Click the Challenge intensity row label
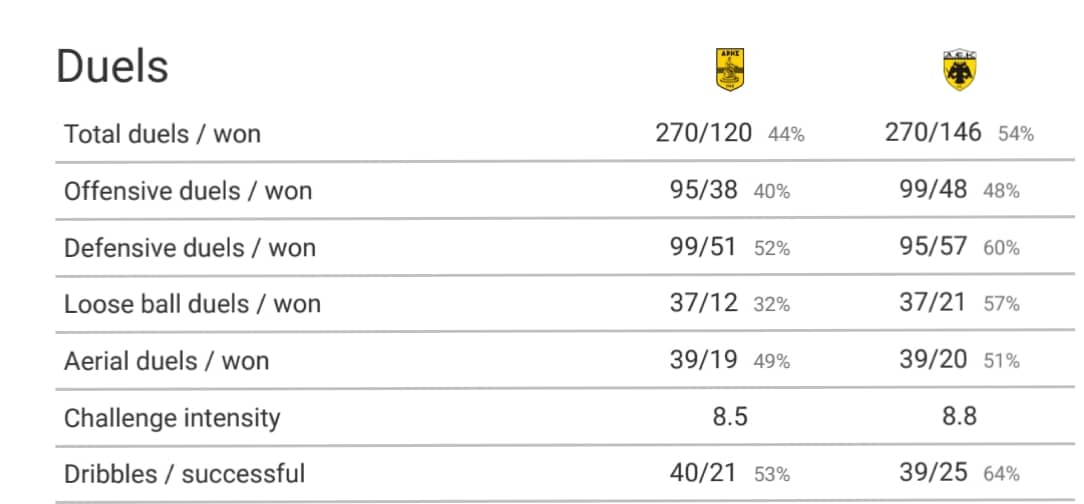 click(172, 418)
